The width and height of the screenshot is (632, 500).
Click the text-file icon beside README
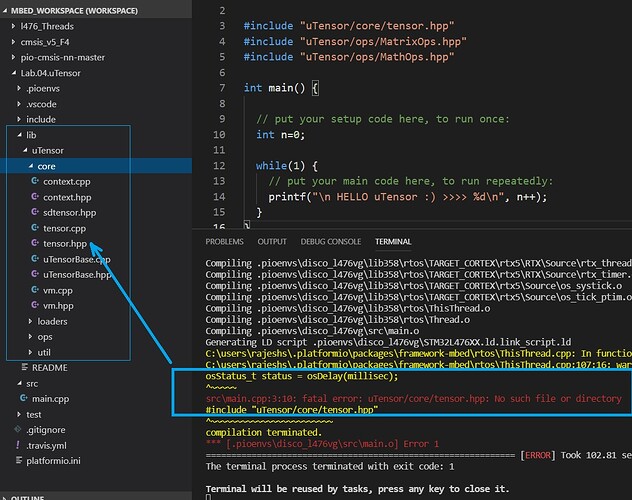tap(25, 367)
